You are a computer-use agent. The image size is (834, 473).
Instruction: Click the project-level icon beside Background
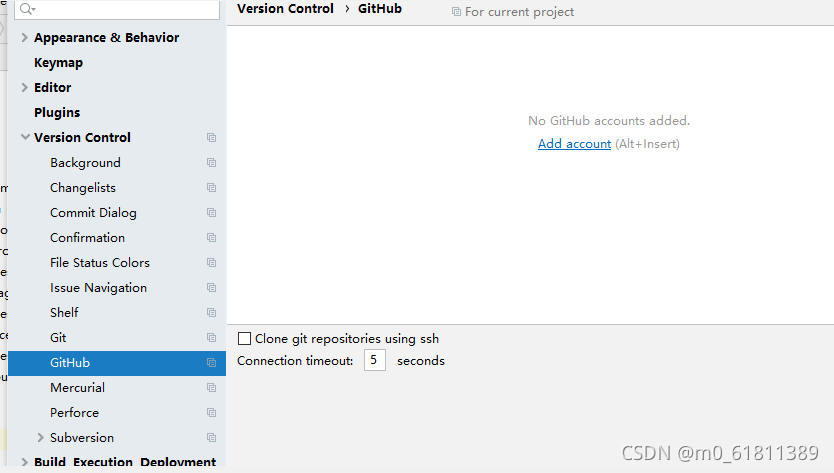coord(211,163)
